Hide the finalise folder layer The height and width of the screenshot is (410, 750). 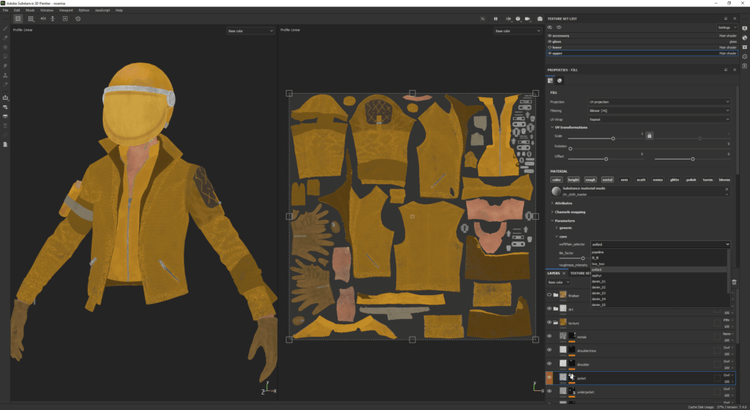[x=549, y=295]
